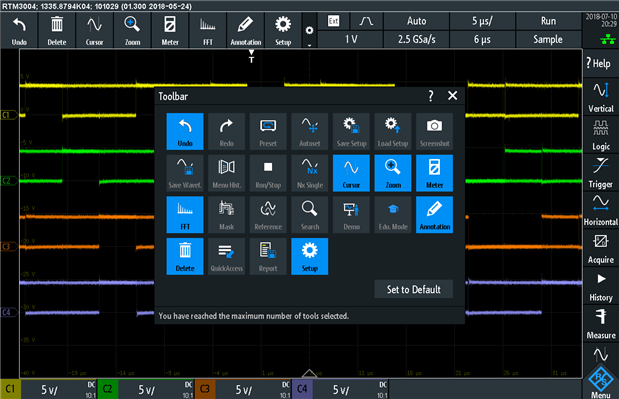Select the Load Setup tool icon
619x399 pixels.
click(x=393, y=131)
